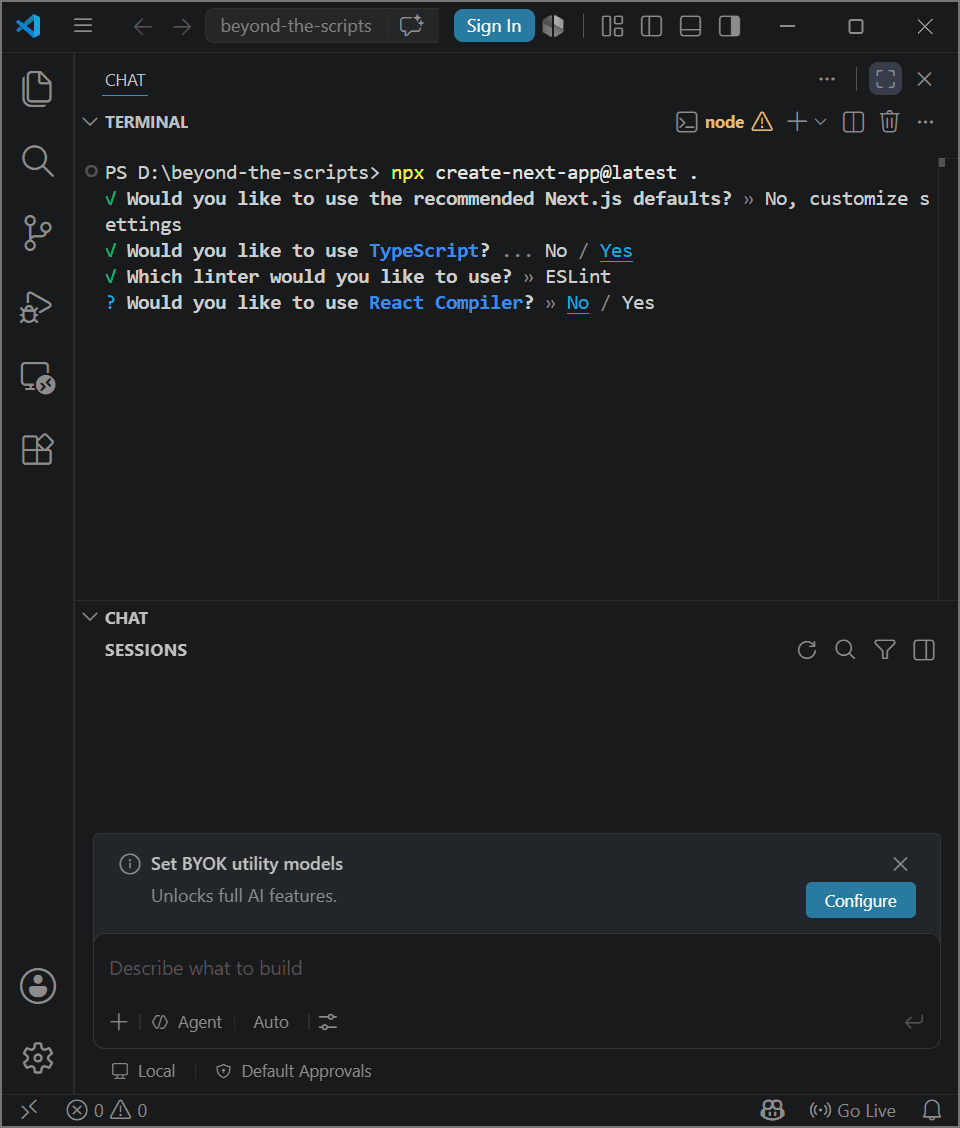
Task: Open the Extensions view icon
Action: pos(37,450)
